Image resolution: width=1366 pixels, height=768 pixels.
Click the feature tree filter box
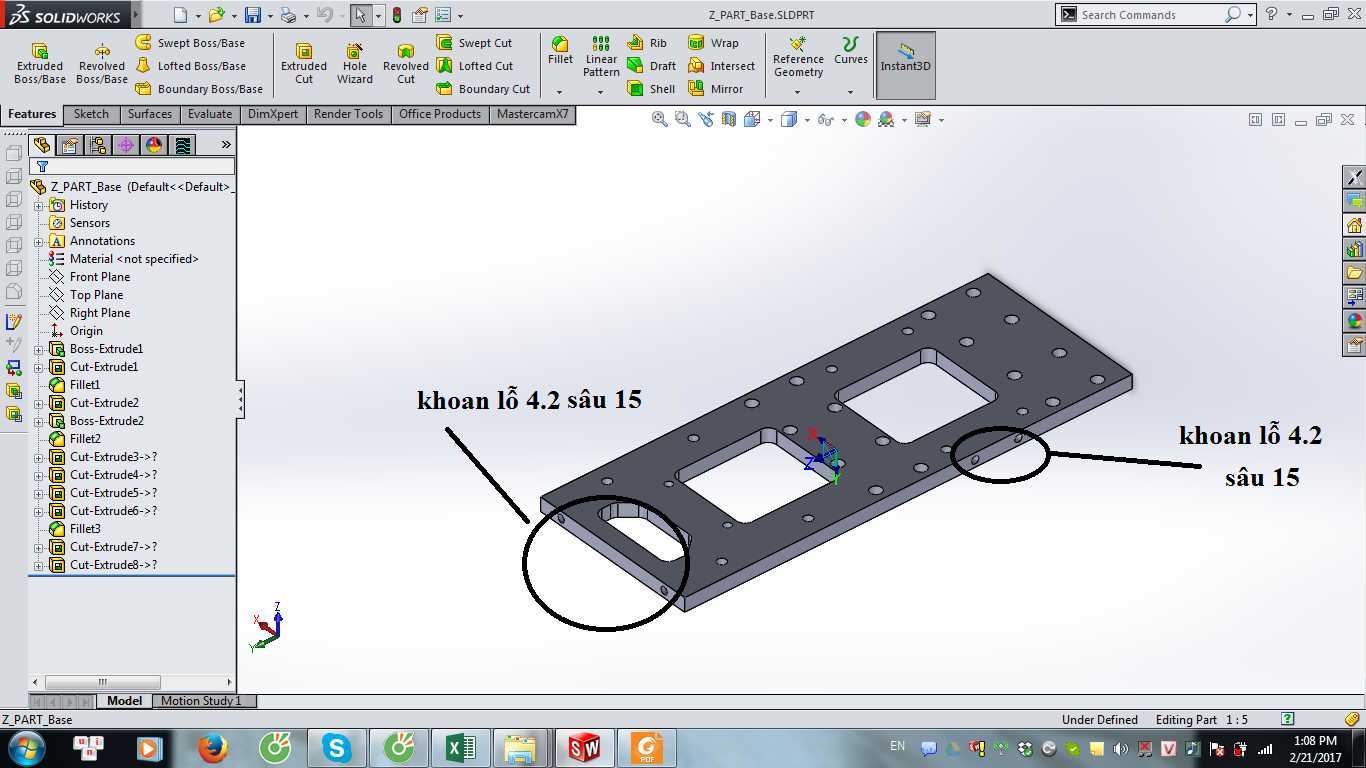133,166
